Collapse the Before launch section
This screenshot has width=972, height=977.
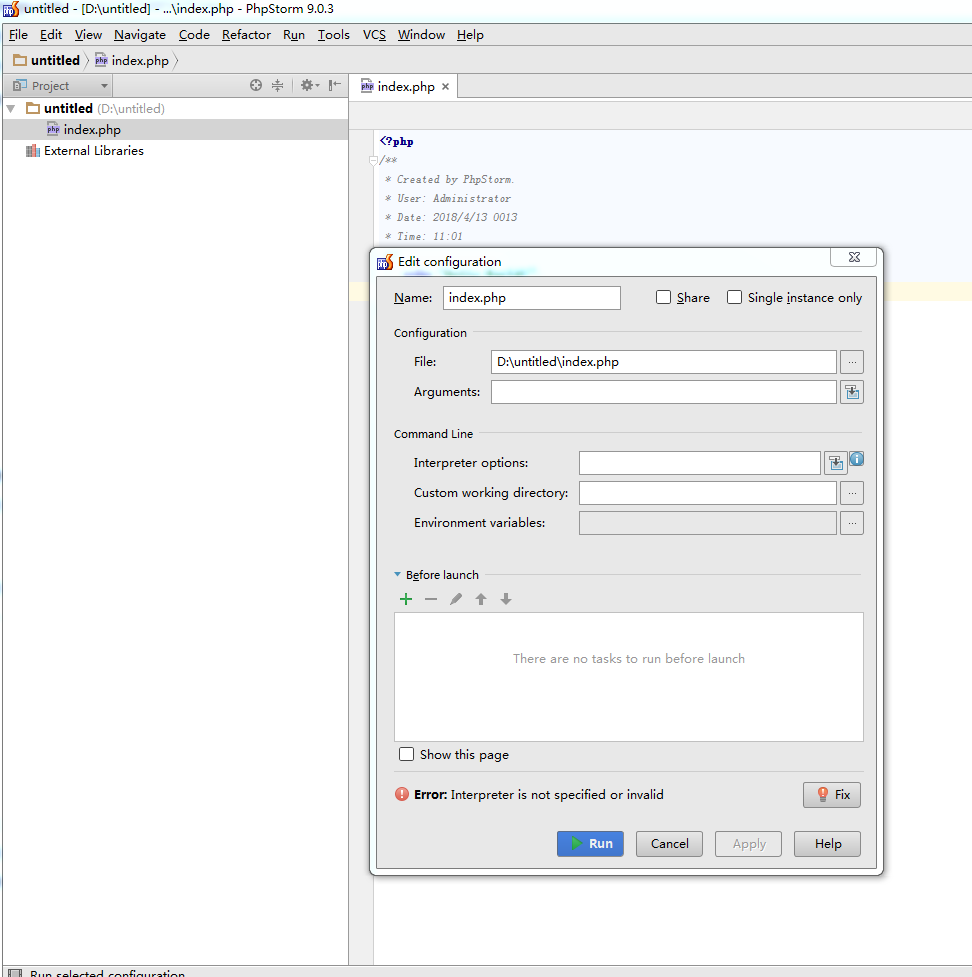pyautogui.click(x=397, y=574)
